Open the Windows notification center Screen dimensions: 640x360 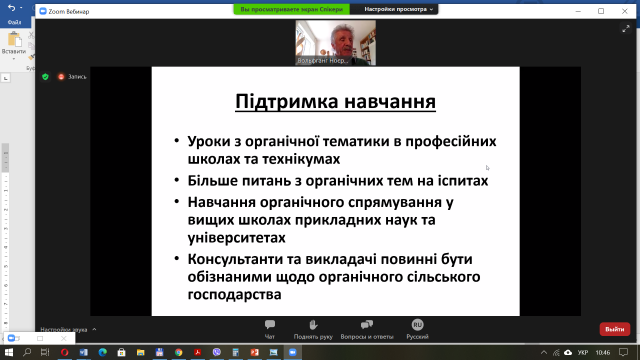[x=623, y=352]
